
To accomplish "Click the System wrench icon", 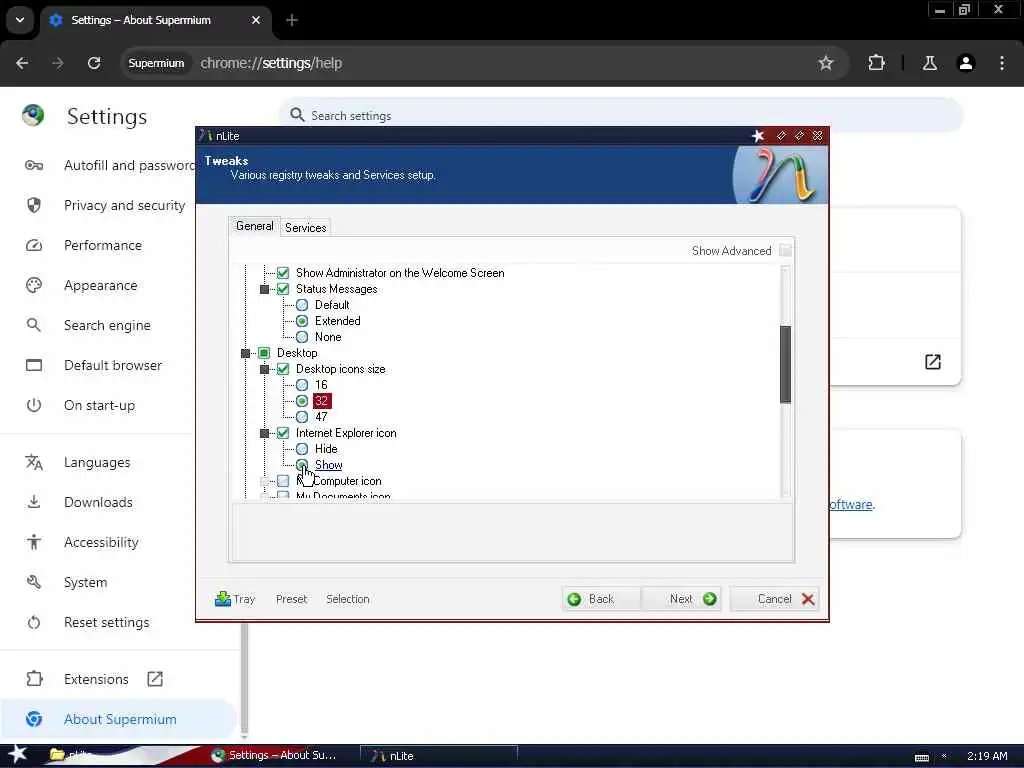I will click(x=34, y=582).
